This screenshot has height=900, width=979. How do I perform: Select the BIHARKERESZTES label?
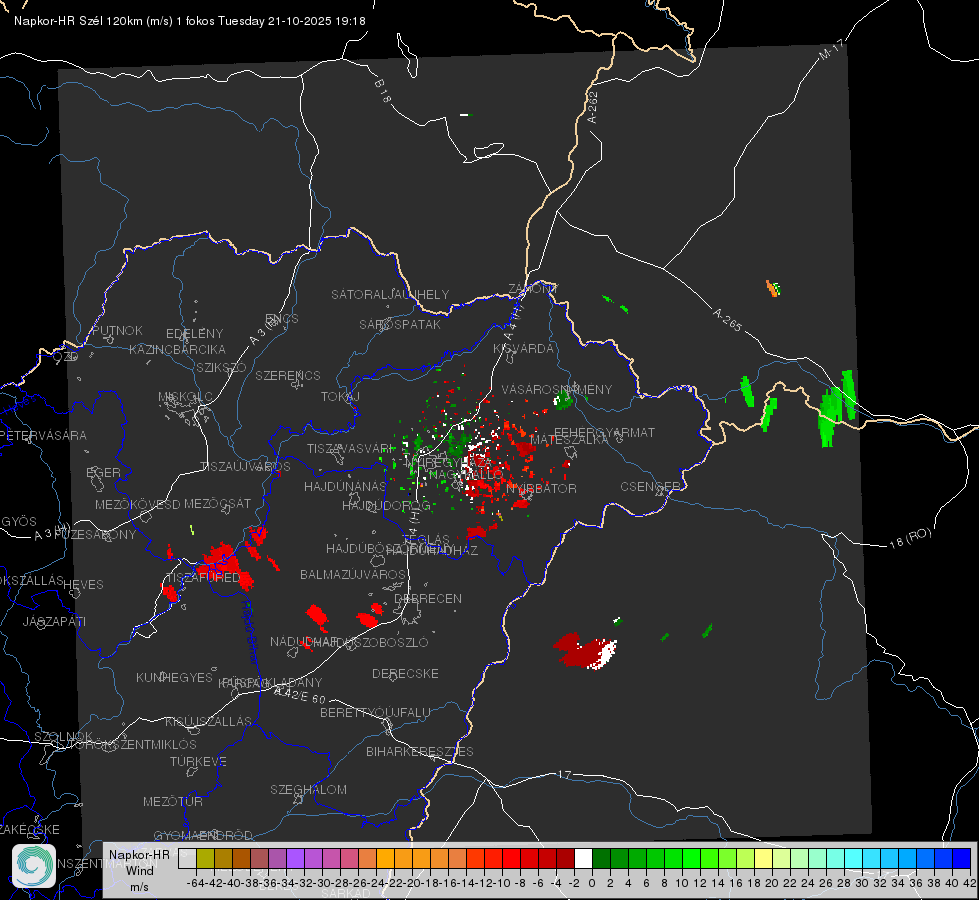point(420,751)
